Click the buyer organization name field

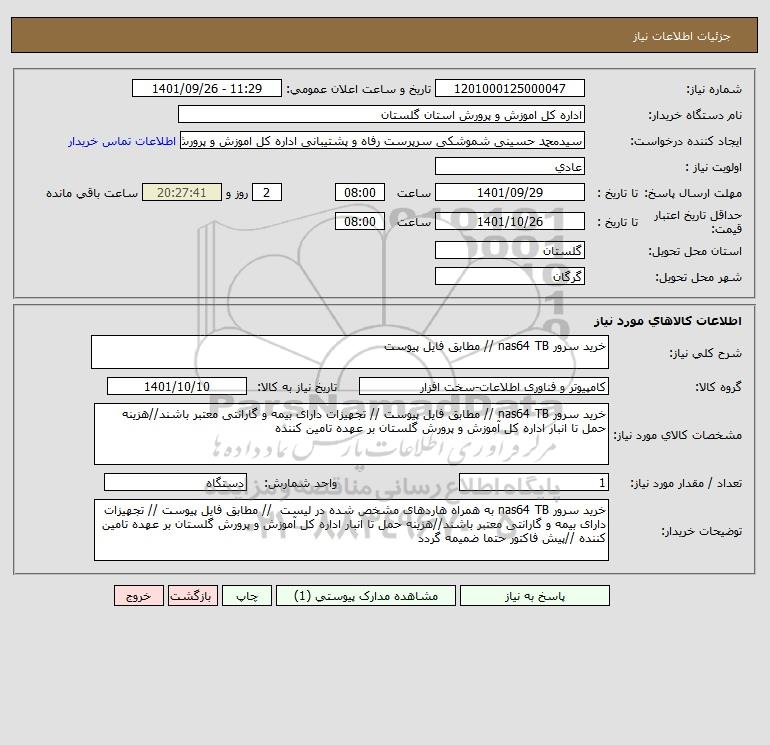(x=381, y=114)
